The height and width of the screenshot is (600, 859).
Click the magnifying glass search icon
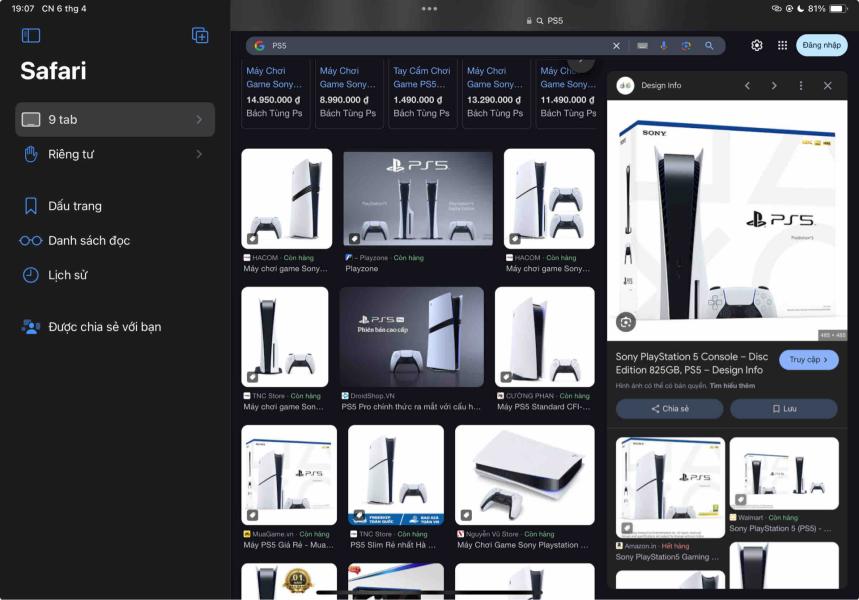(709, 46)
